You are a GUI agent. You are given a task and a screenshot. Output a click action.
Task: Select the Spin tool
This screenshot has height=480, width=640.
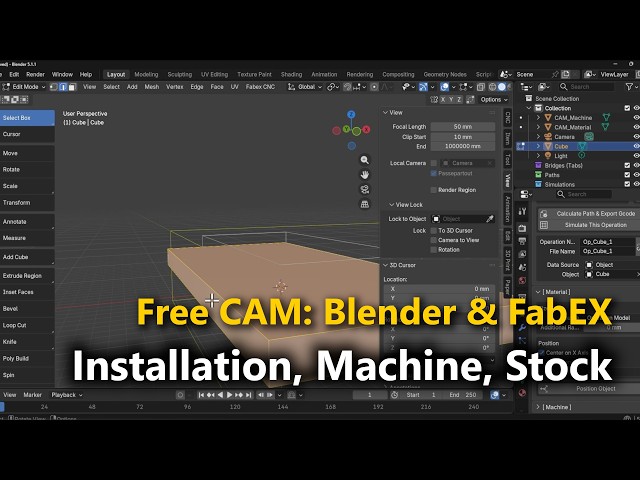click(27, 375)
